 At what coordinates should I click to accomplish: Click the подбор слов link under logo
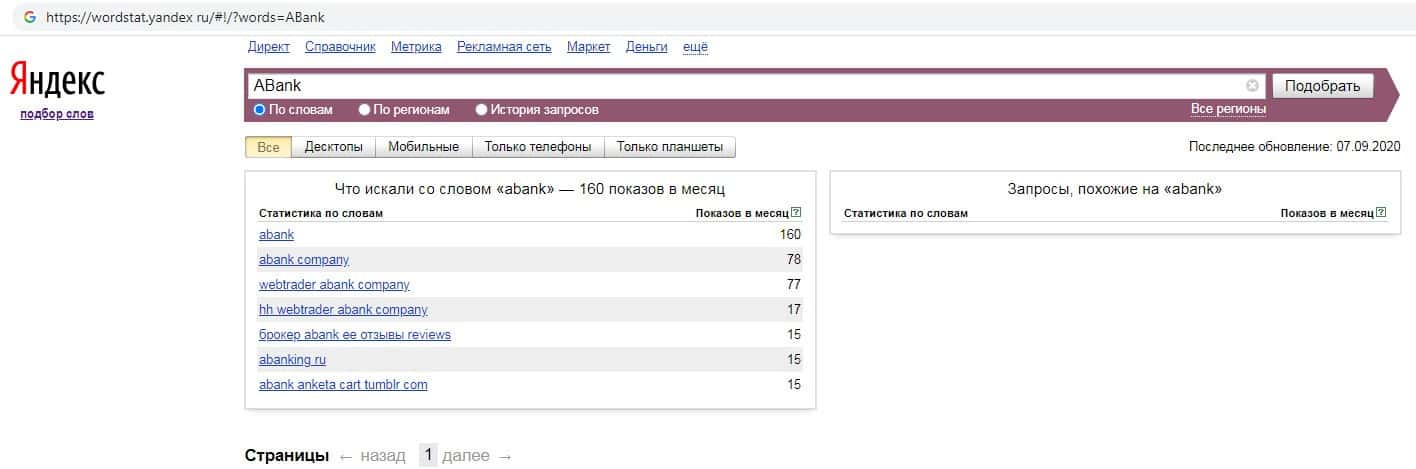56,114
